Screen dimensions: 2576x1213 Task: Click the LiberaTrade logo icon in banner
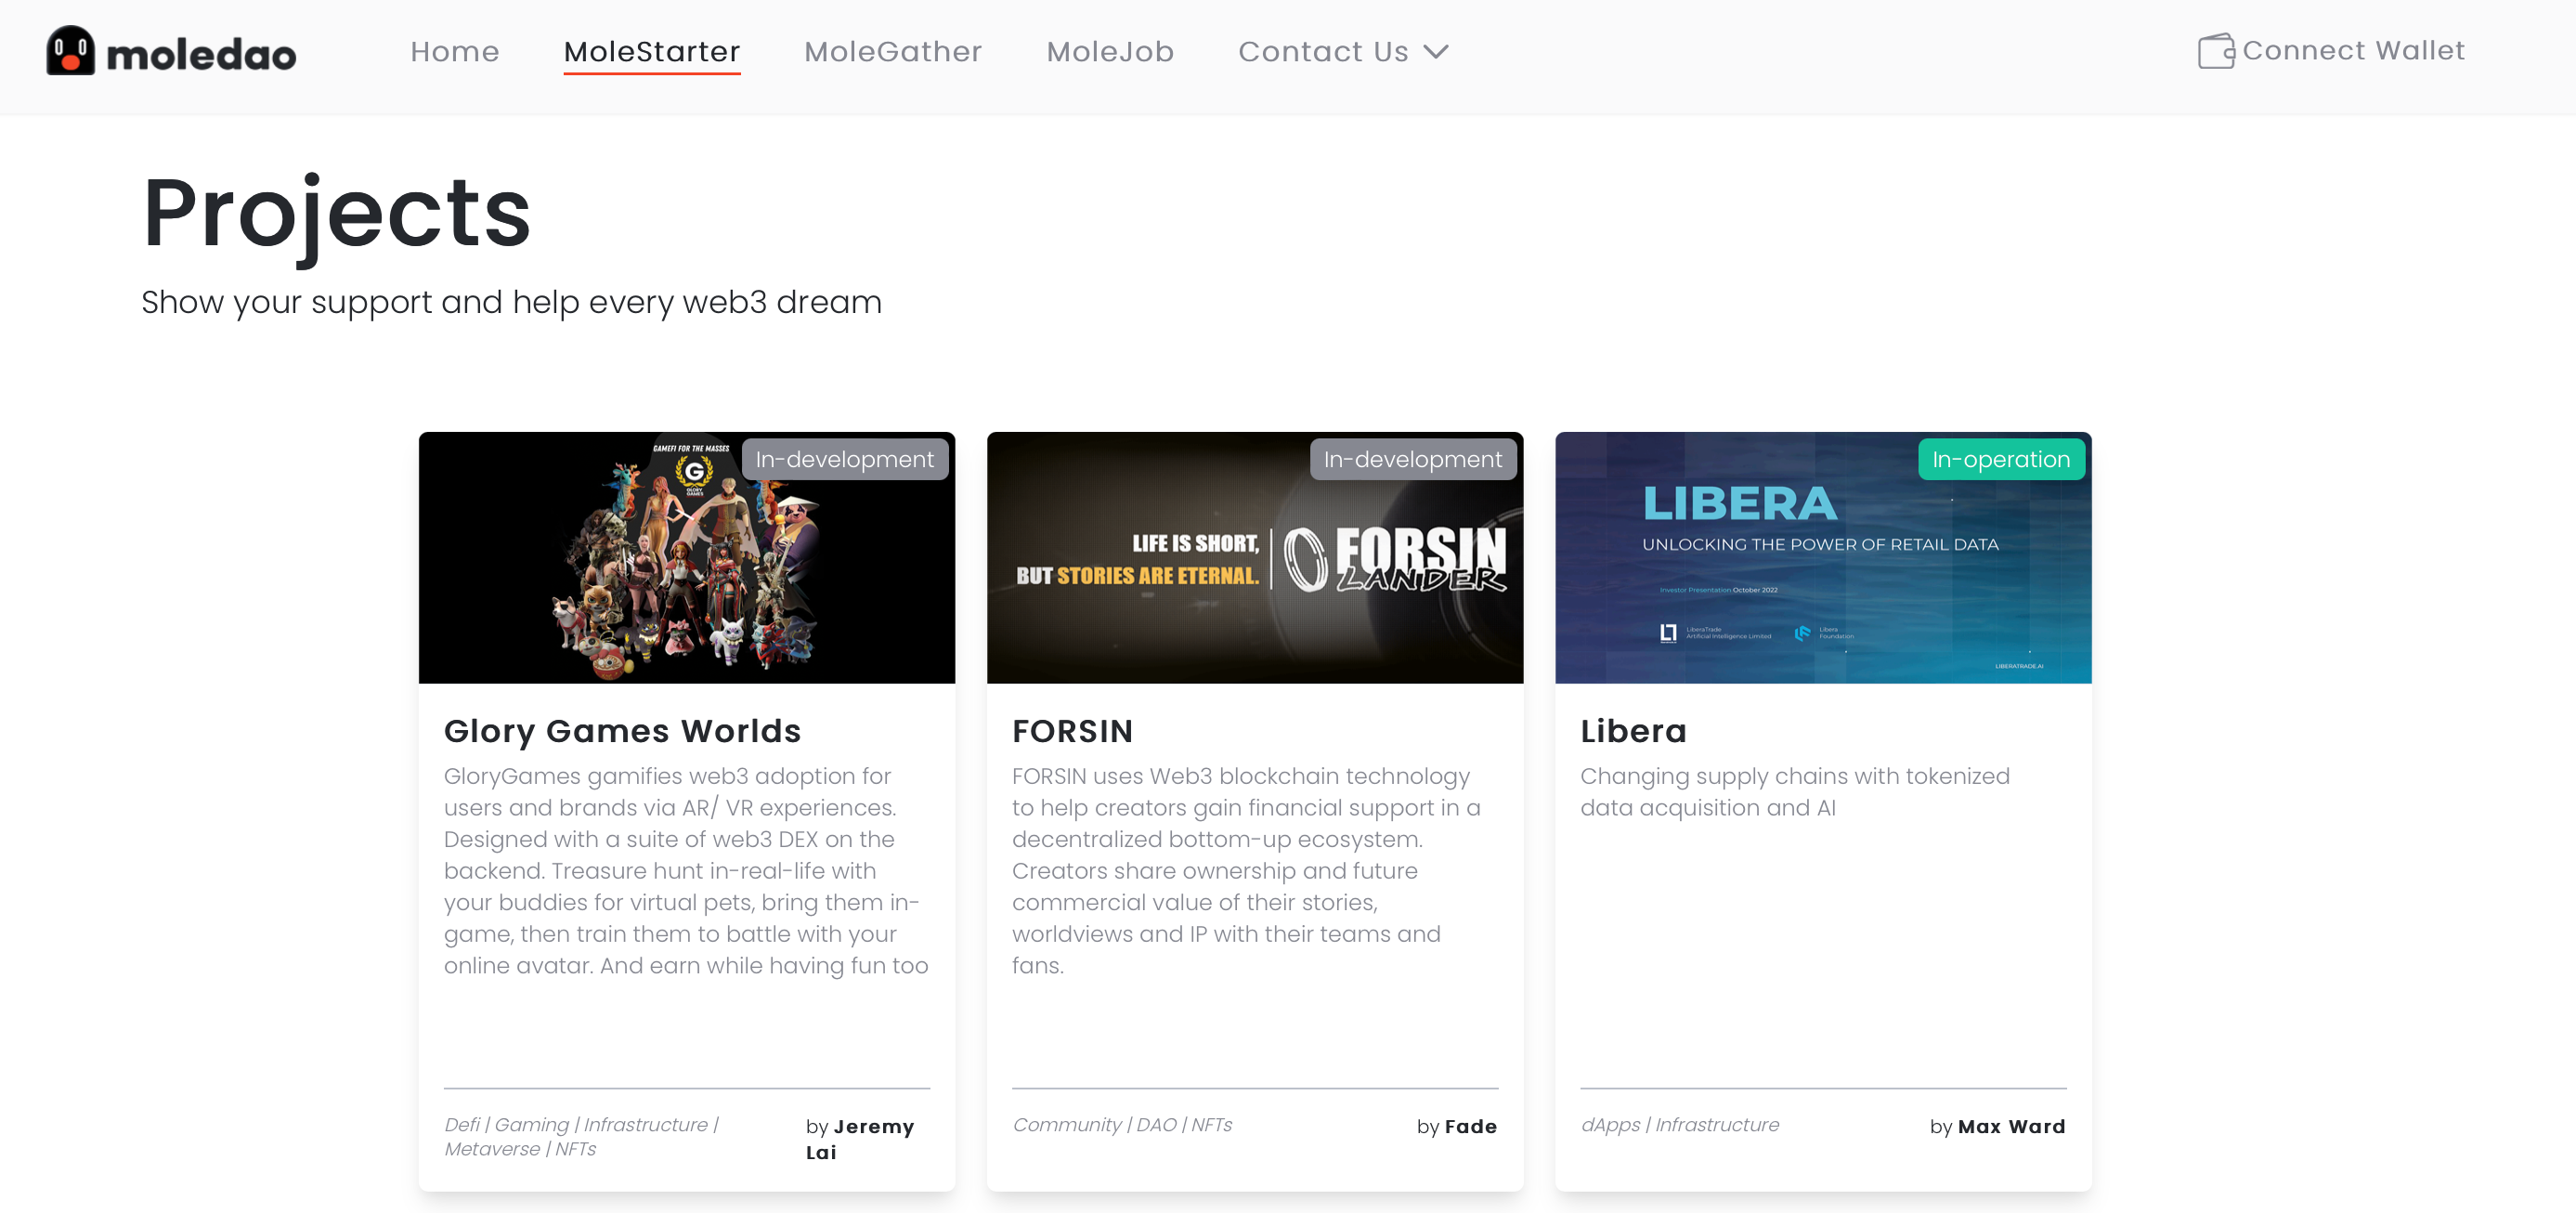click(x=1668, y=633)
